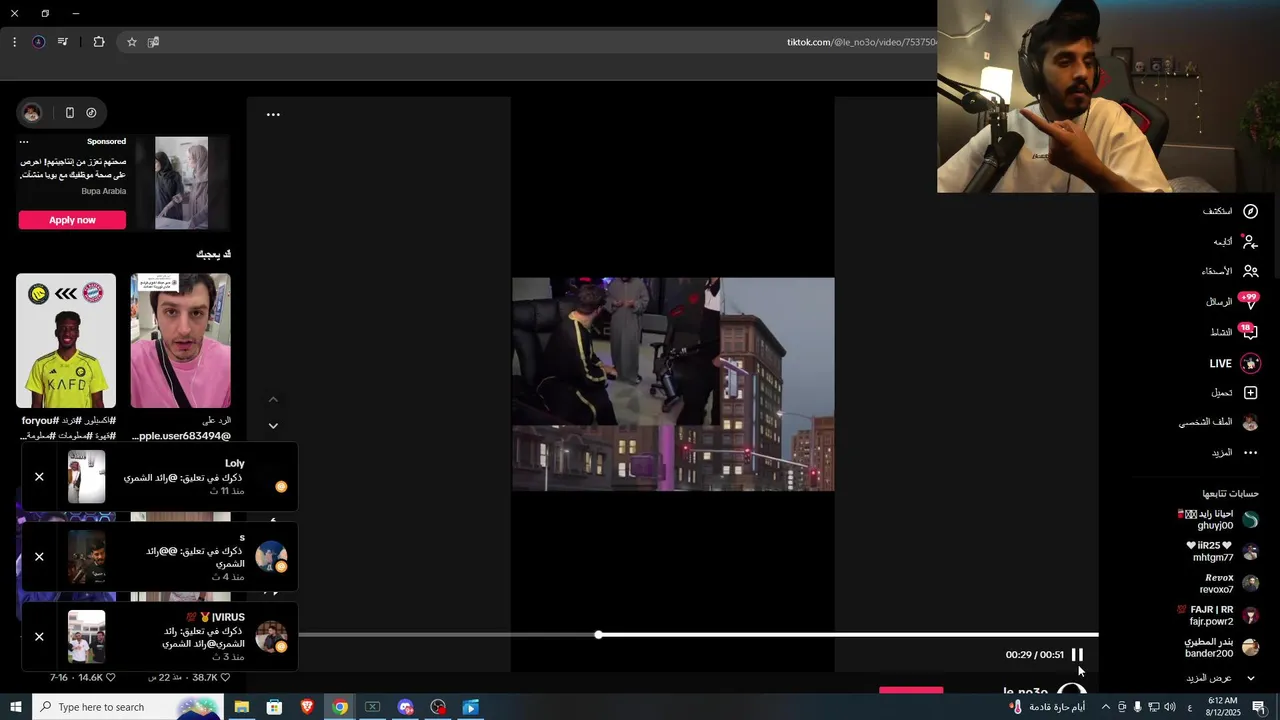Open the floating profile avatar button
Screen dimensions: 1280x720
coord(32,113)
